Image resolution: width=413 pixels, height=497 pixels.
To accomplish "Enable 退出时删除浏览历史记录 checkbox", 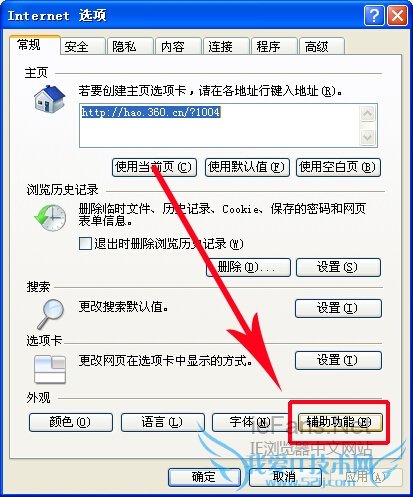I will tap(85, 243).
